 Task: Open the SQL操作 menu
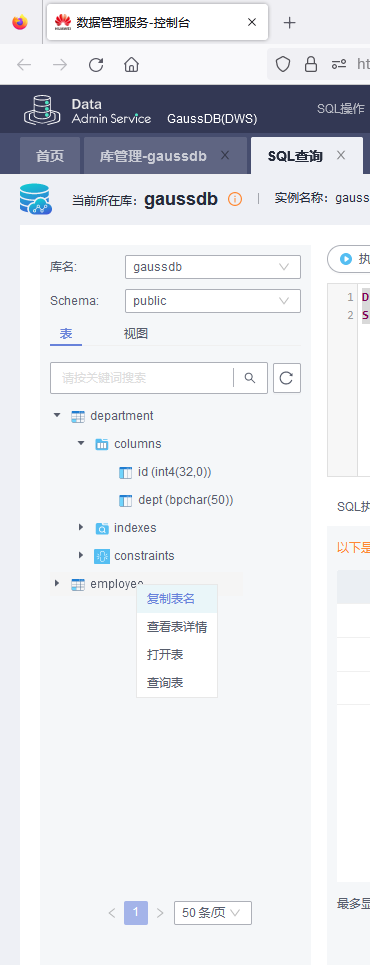point(340,109)
